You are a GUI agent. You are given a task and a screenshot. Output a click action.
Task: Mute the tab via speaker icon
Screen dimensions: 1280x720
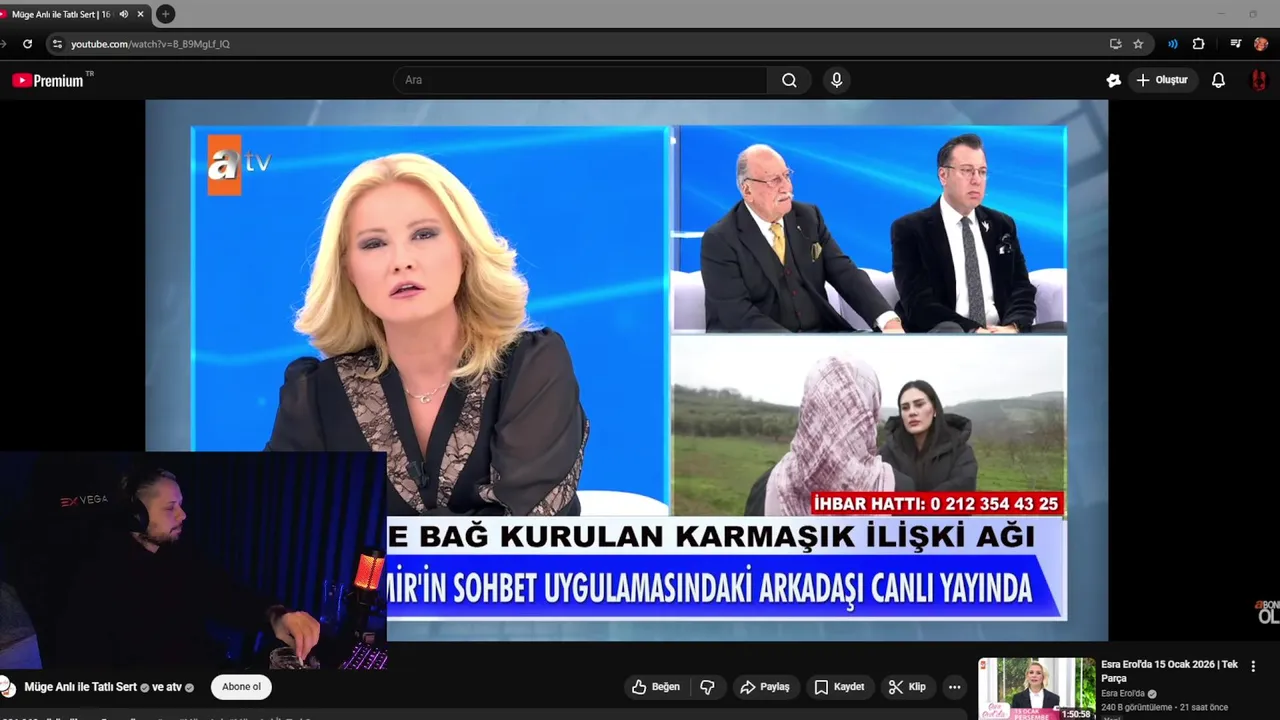pos(124,14)
